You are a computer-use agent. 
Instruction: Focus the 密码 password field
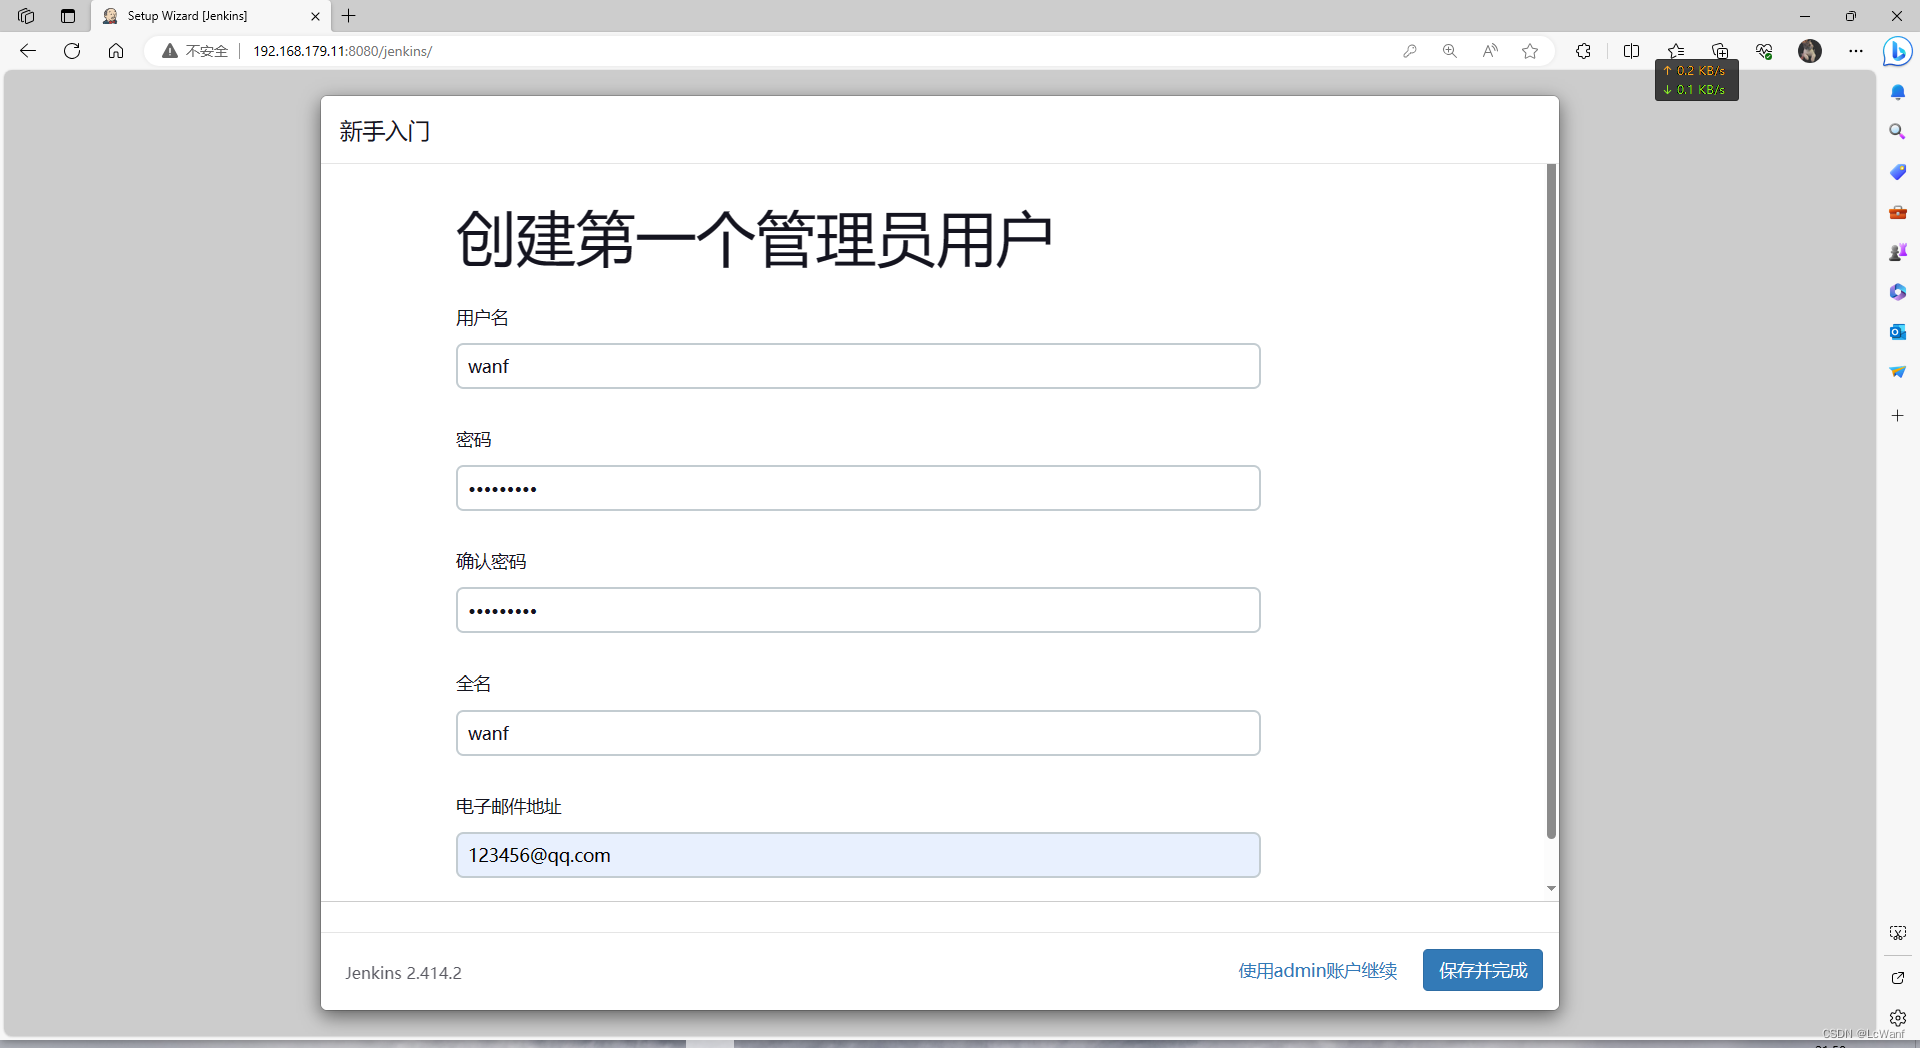coord(858,488)
